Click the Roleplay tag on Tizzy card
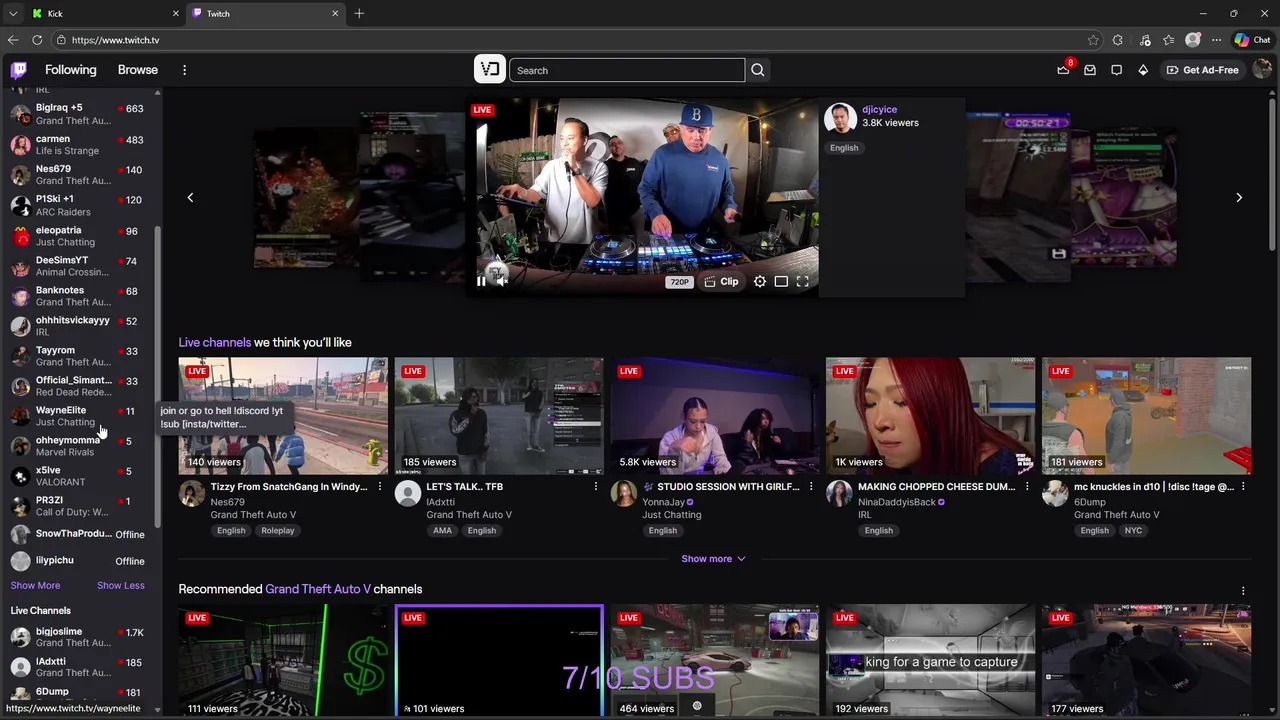This screenshot has height=720, width=1280. pyautogui.click(x=278, y=531)
